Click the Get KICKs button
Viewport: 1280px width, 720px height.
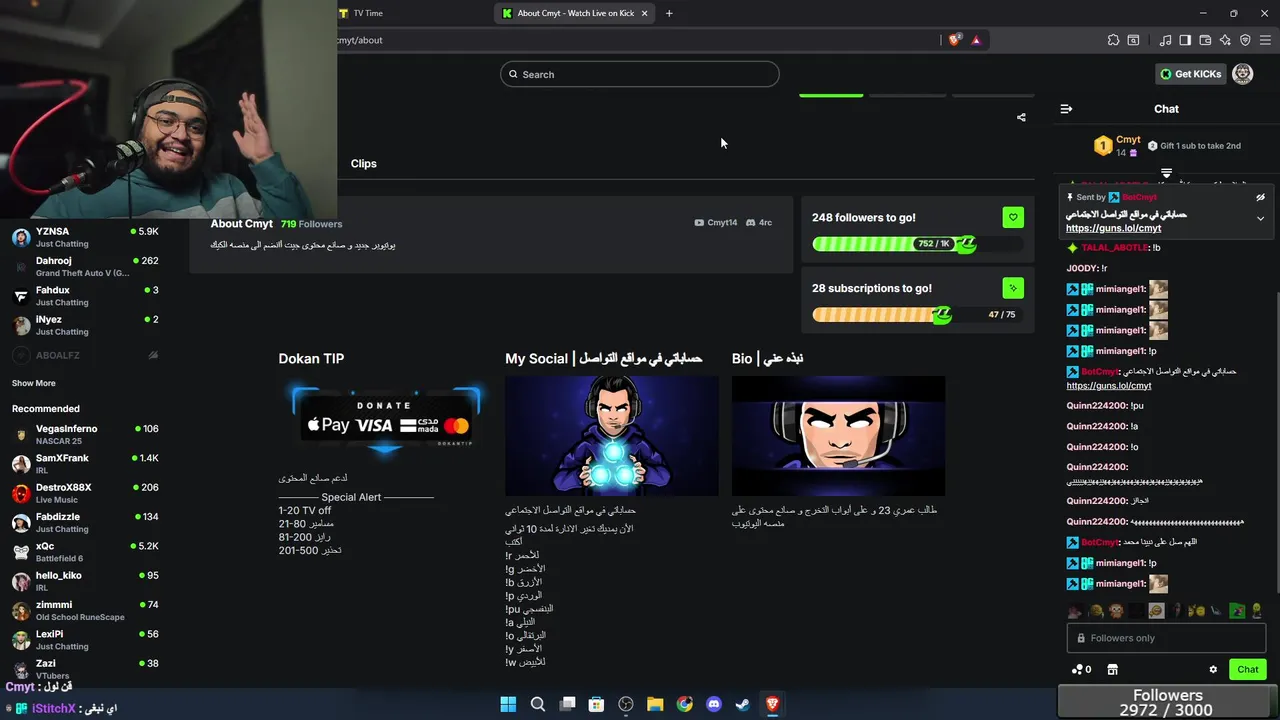coord(1190,74)
